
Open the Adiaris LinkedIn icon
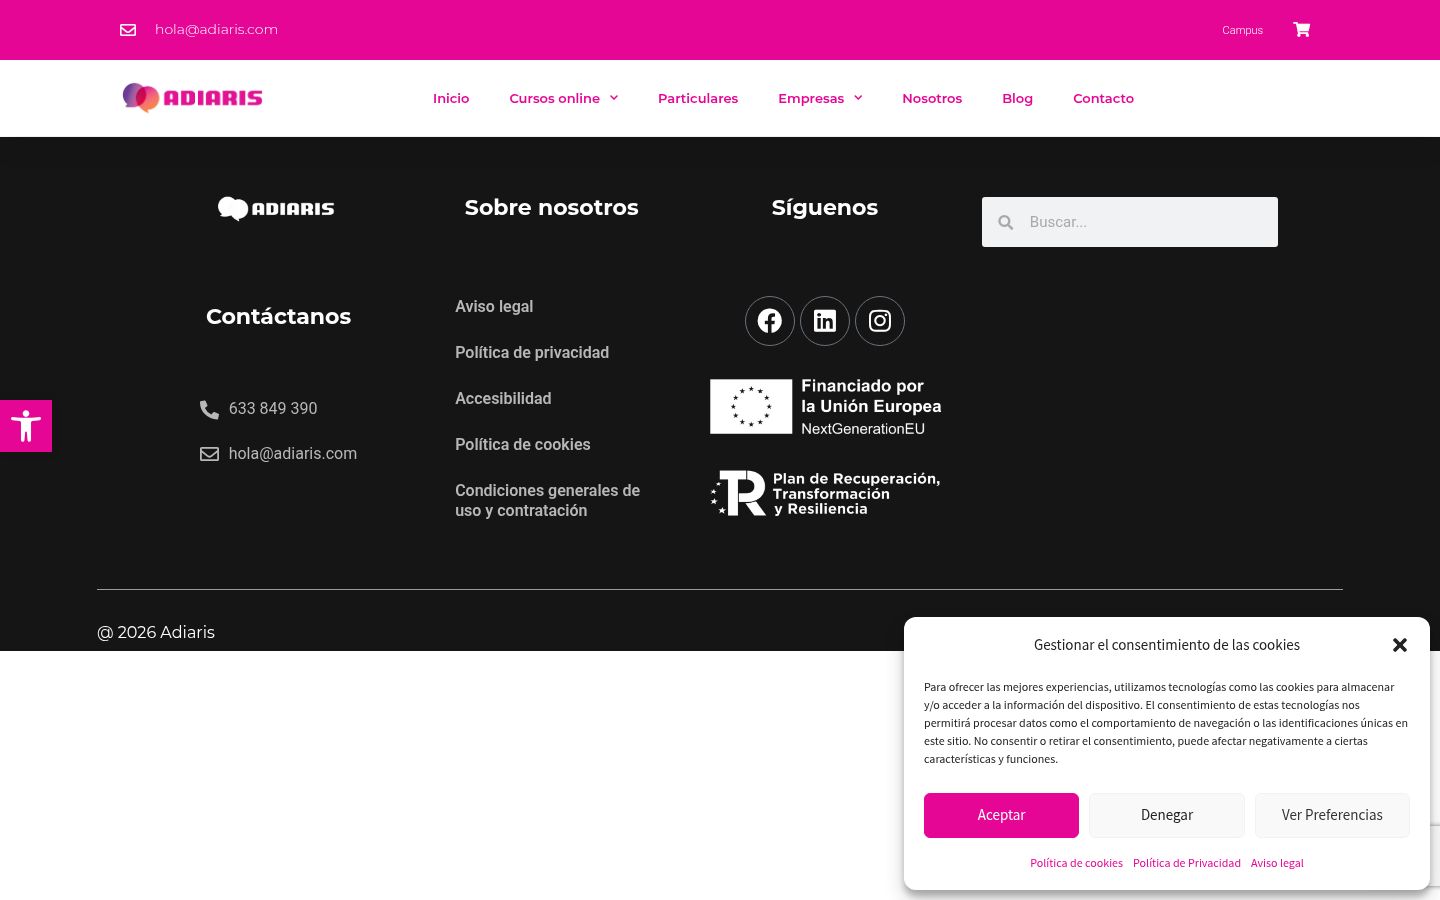[825, 321]
